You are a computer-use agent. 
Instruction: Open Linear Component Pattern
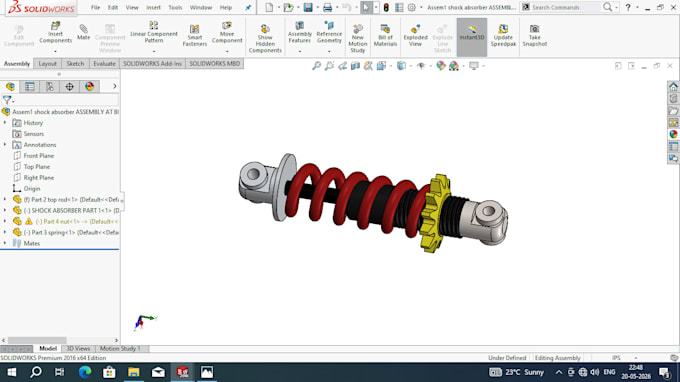[x=154, y=32]
